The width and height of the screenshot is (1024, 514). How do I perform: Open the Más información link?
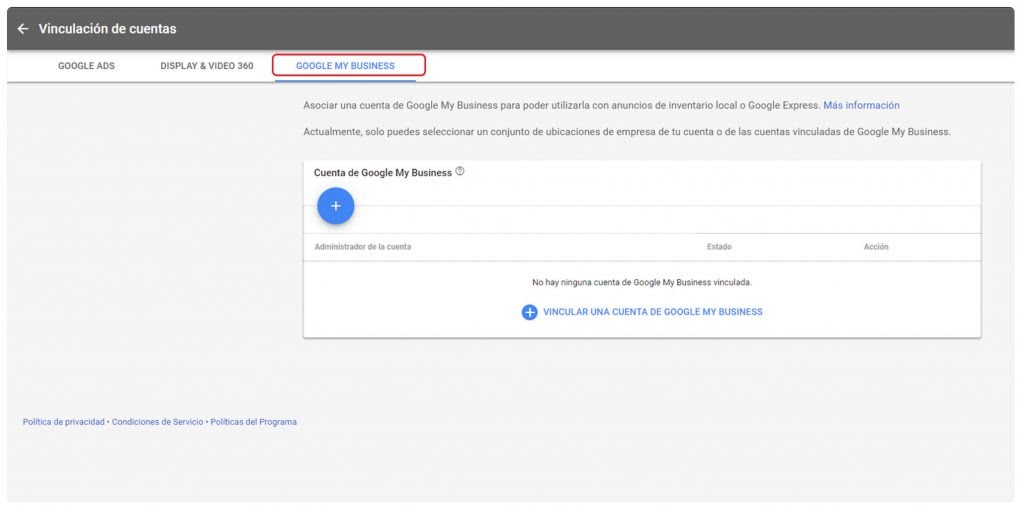coord(861,105)
